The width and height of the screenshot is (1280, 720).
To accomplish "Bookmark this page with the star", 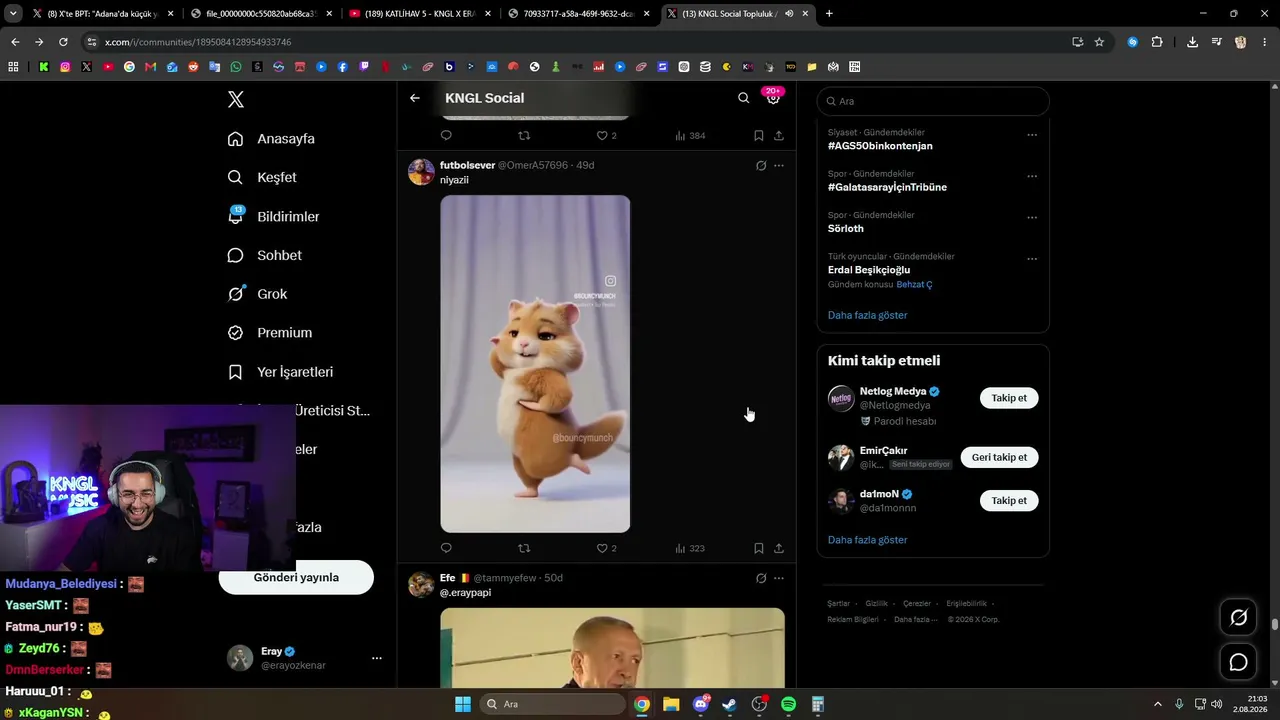I will (1099, 42).
